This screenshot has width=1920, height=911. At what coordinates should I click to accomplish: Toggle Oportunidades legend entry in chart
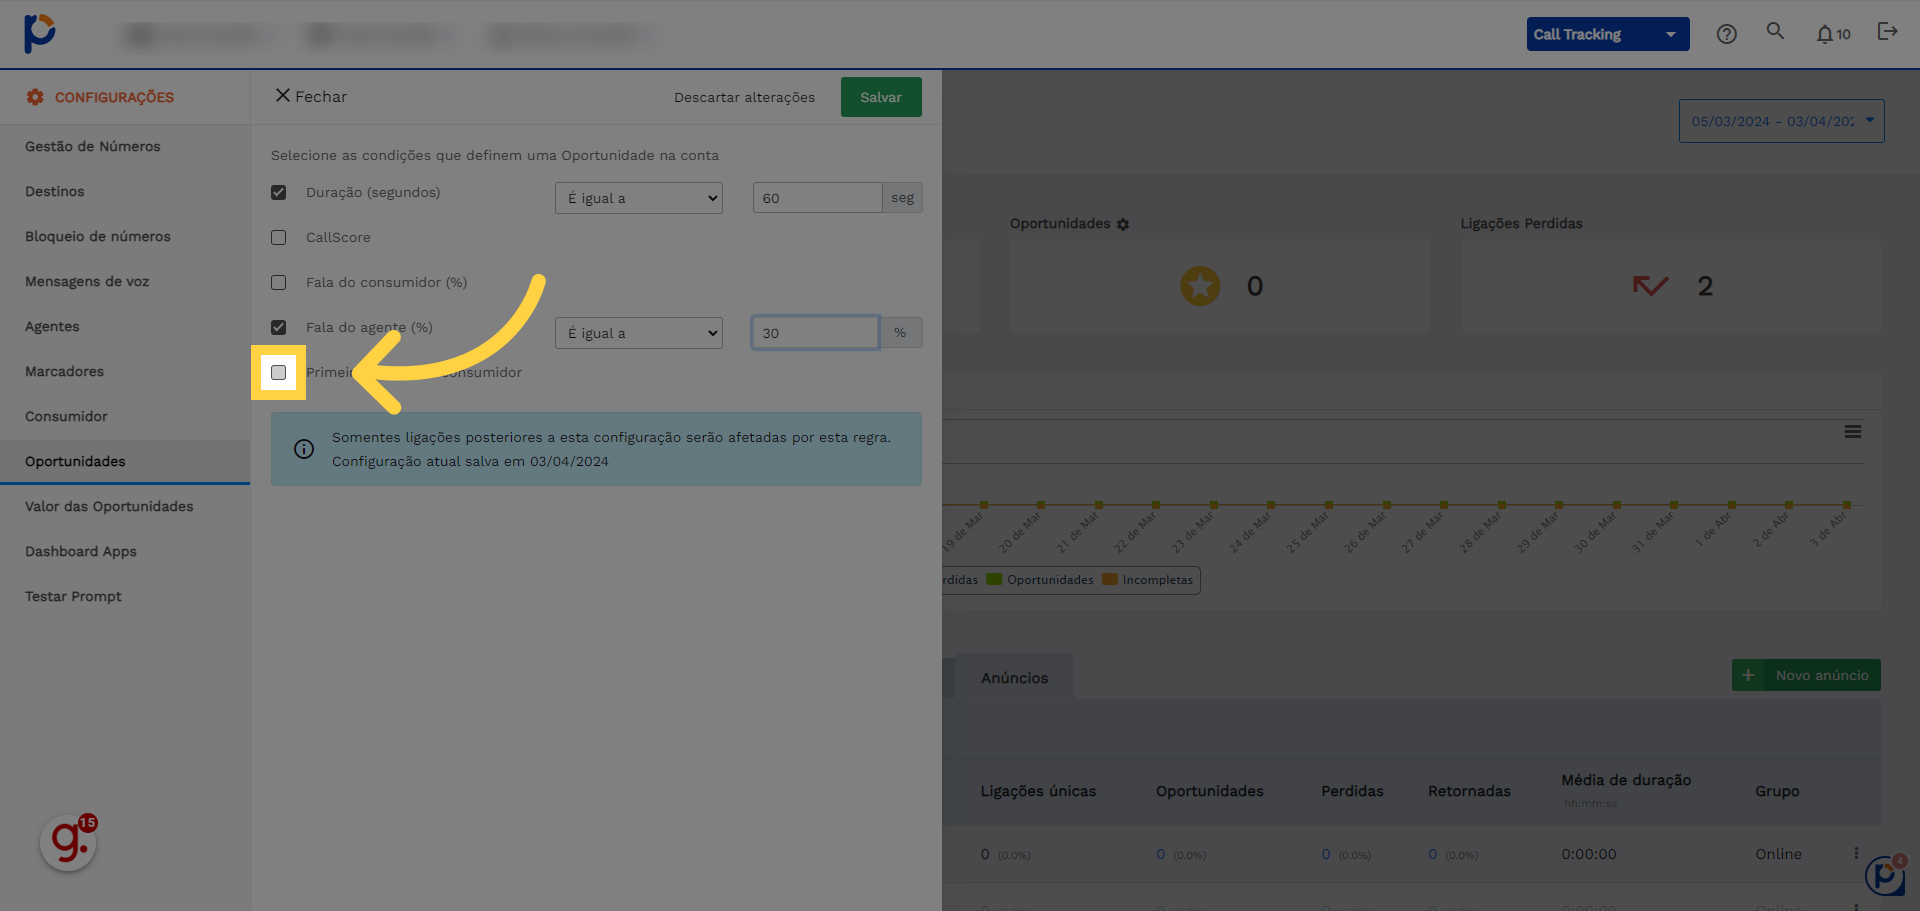click(1040, 580)
